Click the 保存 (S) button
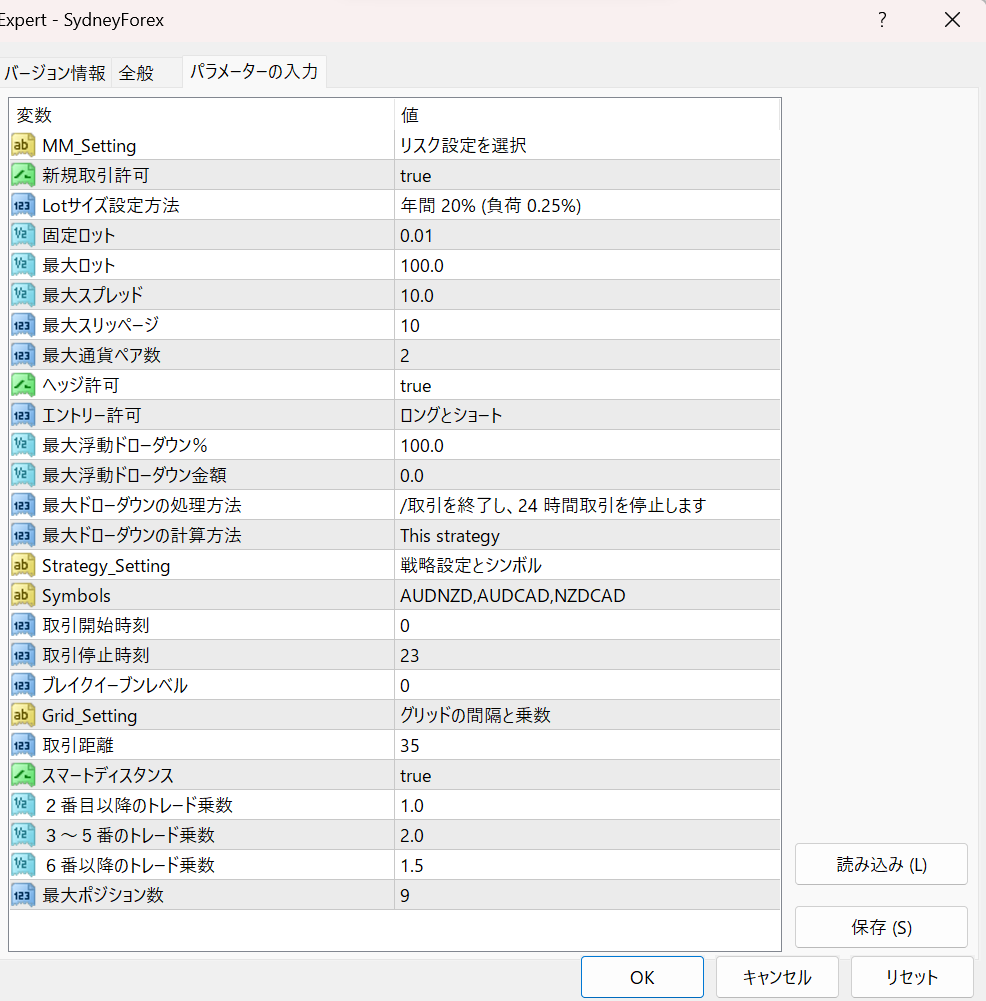 881,927
